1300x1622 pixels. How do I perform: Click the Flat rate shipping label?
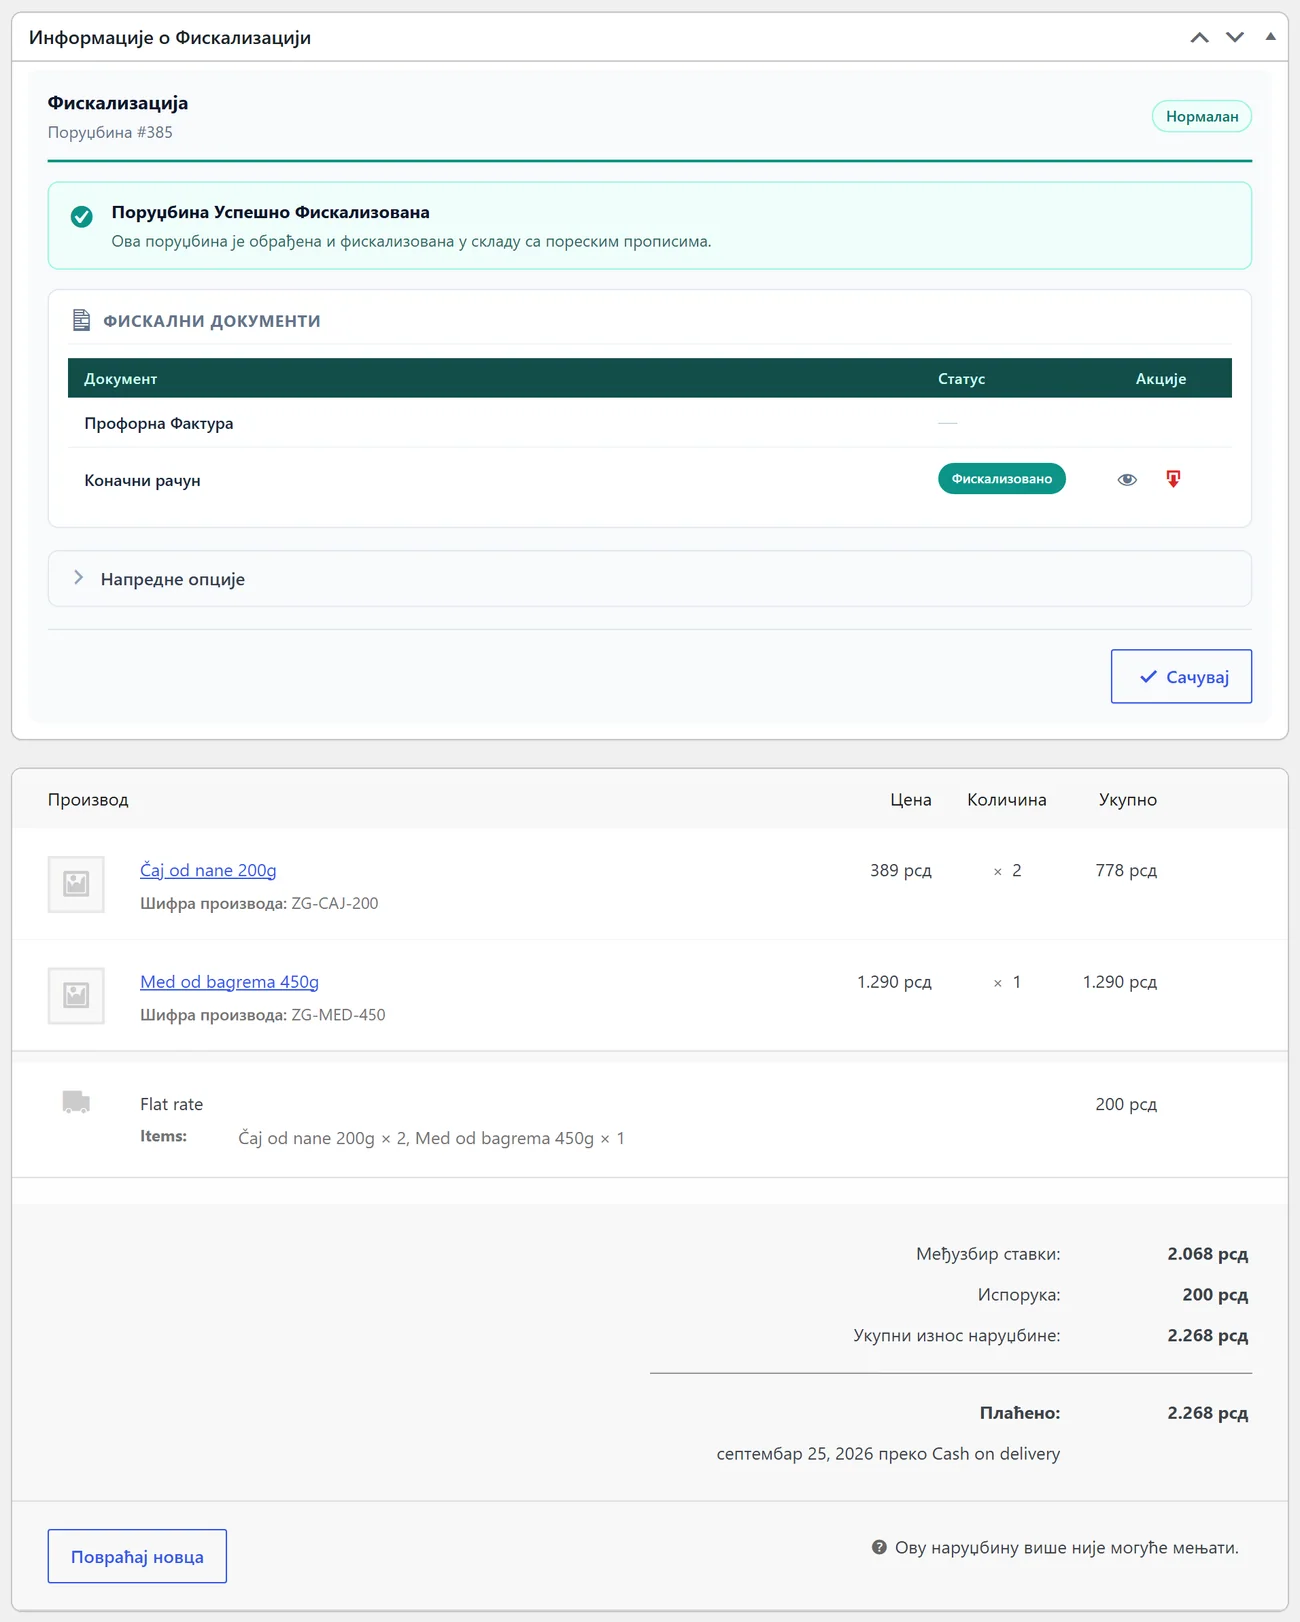point(171,1104)
